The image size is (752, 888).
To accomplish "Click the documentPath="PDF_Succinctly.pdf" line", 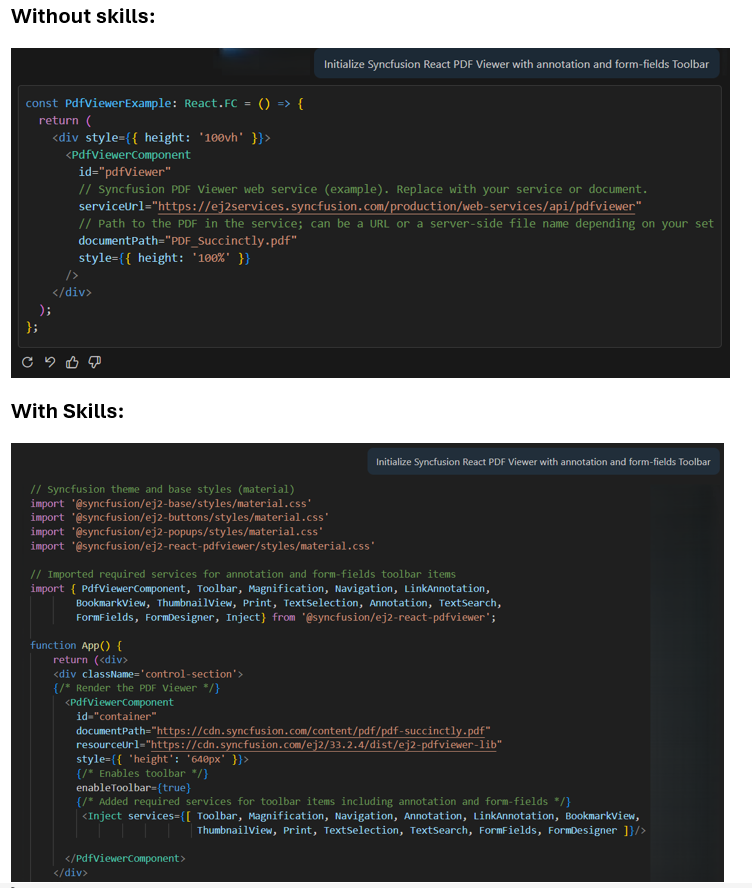I will tap(187, 241).
